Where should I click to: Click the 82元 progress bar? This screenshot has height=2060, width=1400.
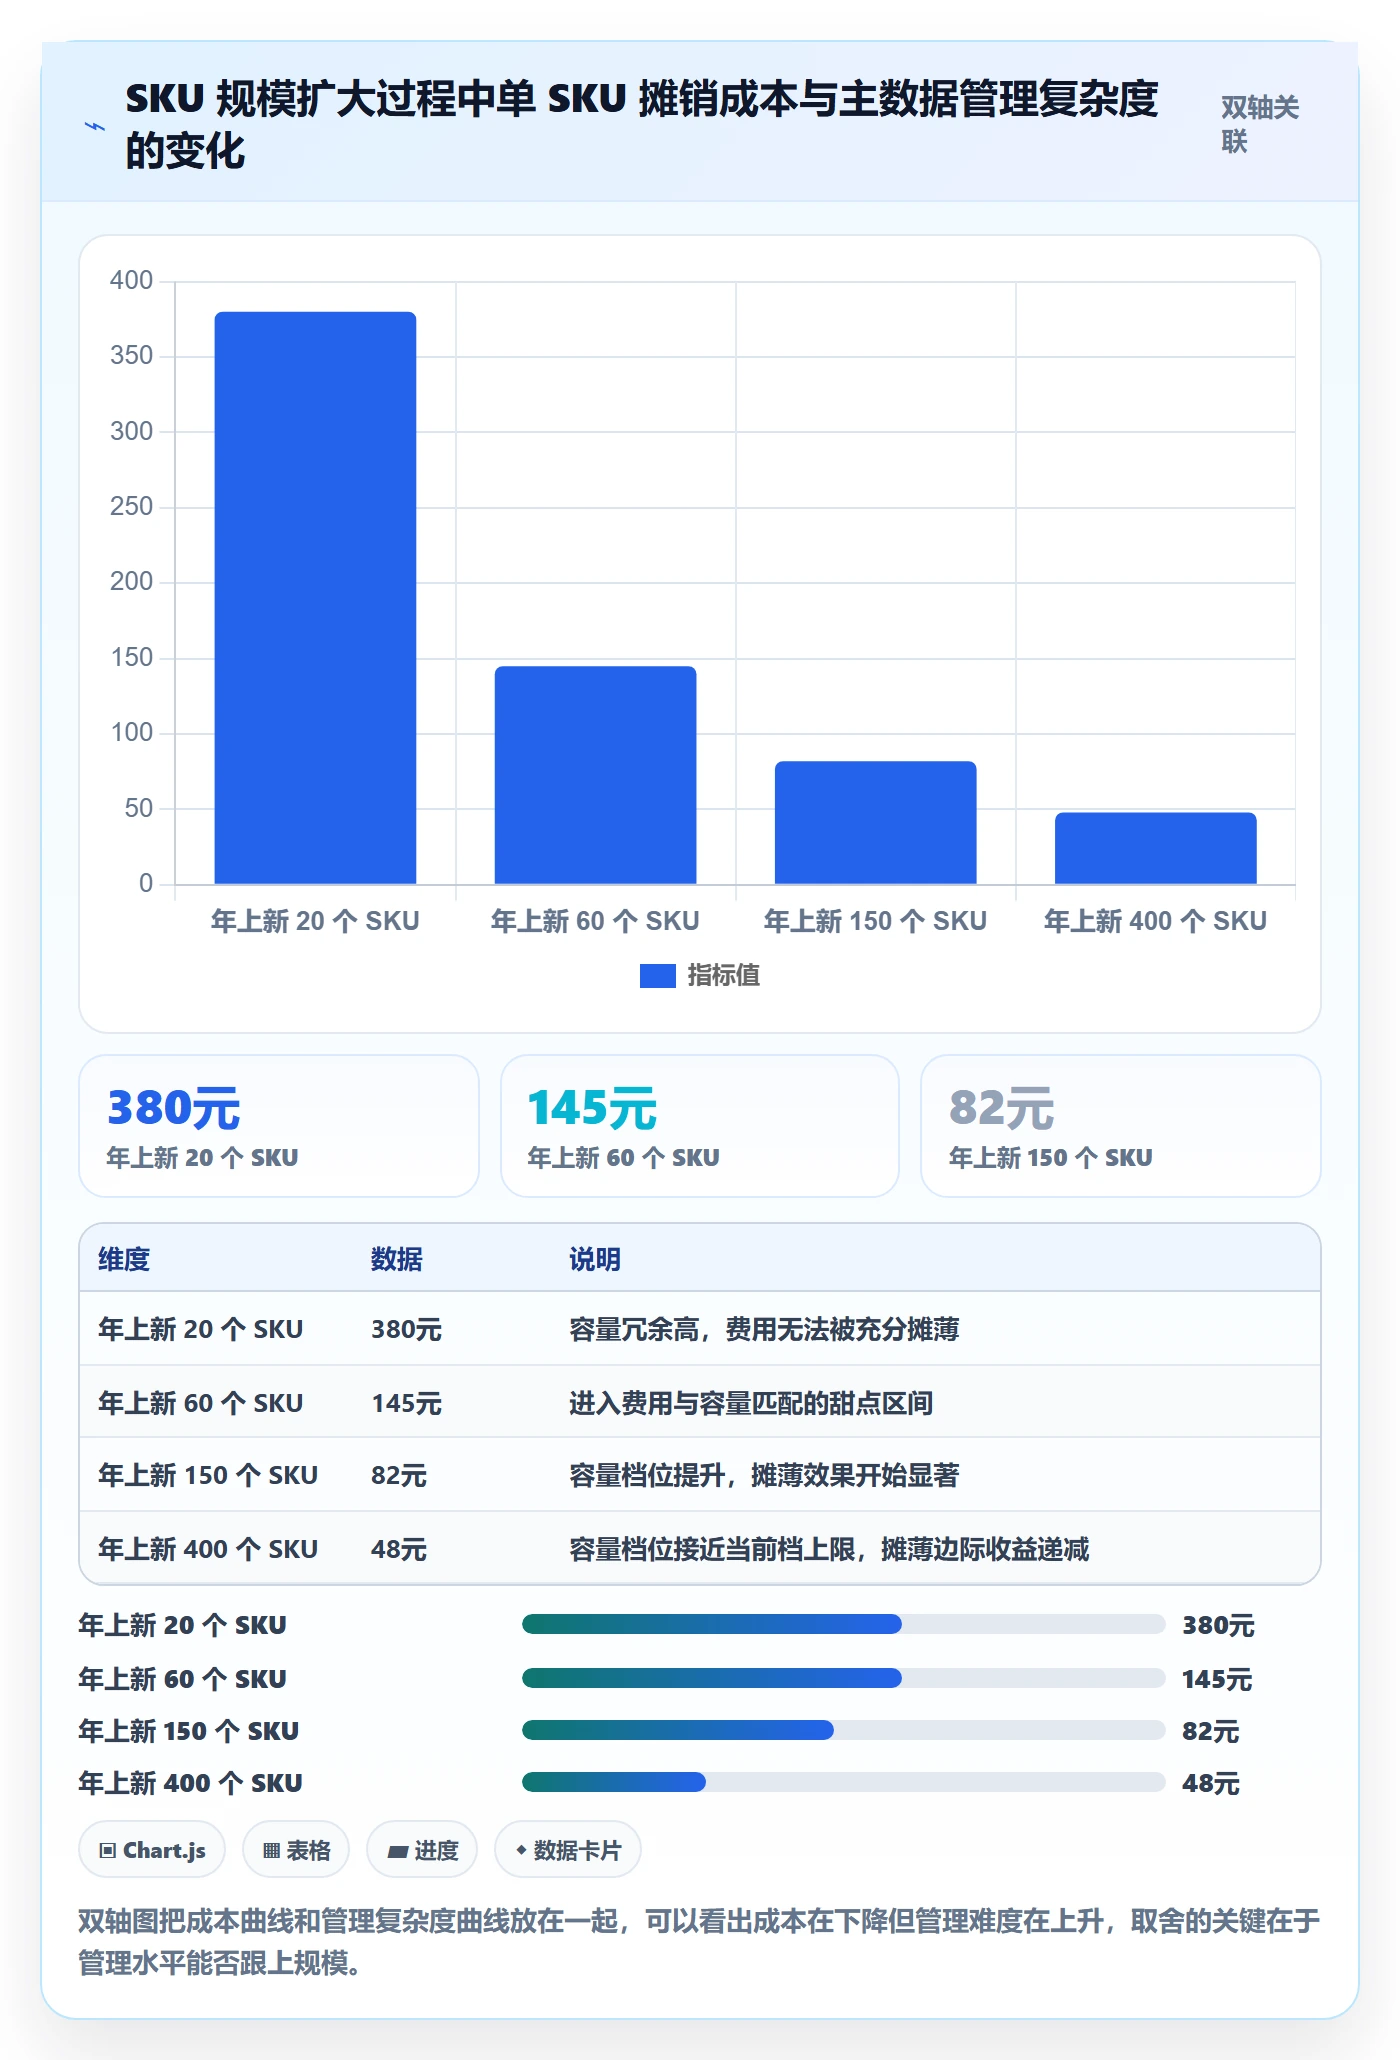(844, 1730)
